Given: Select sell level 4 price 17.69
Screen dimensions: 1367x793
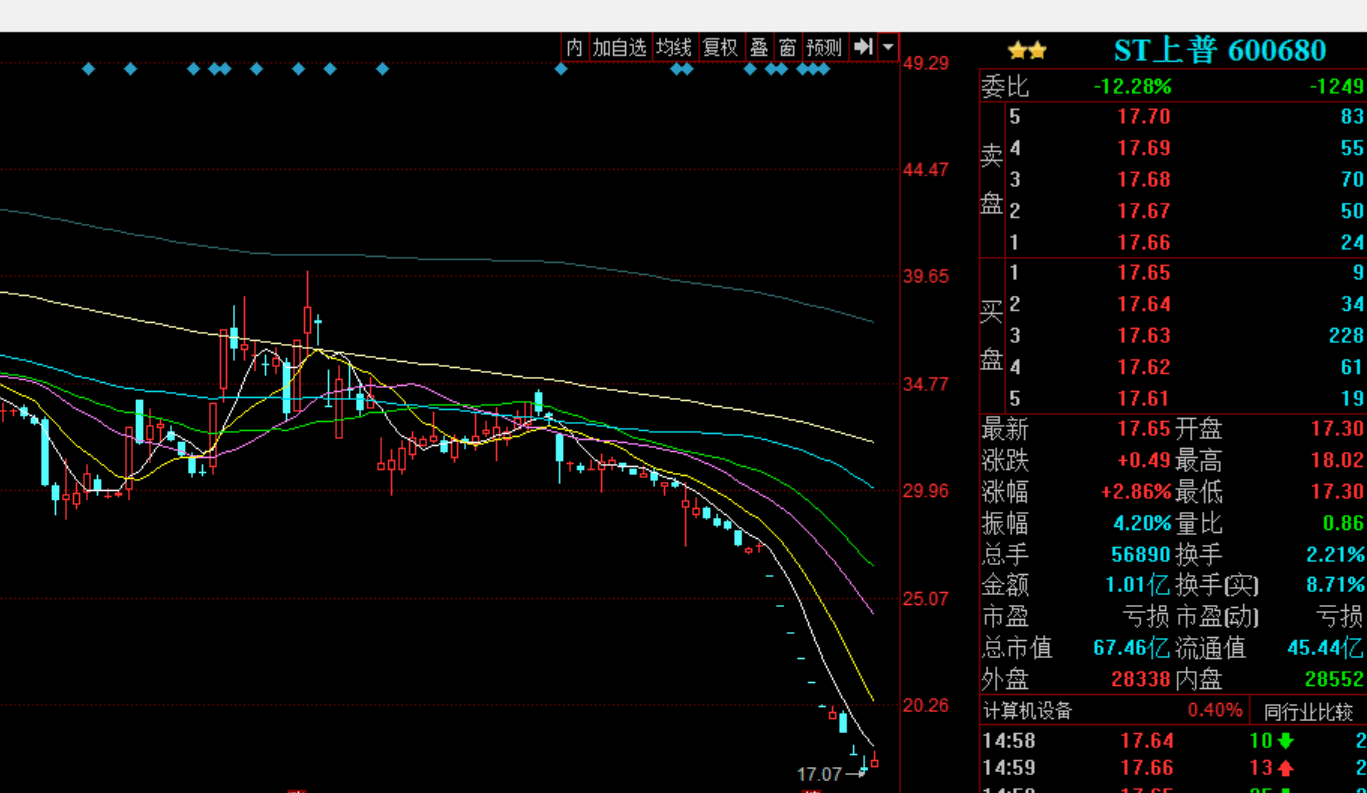Looking at the screenshot, I should coord(1143,149).
